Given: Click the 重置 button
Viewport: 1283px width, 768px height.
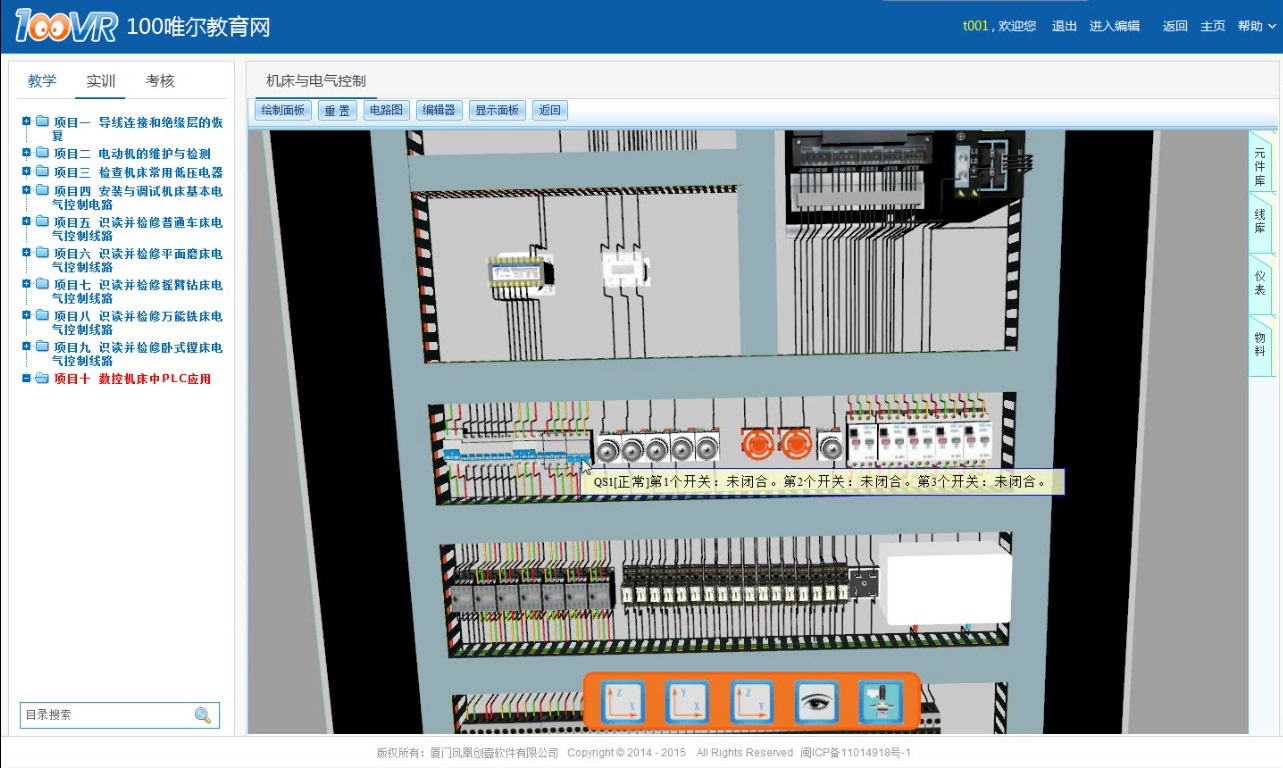Looking at the screenshot, I should [x=337, y=110].
